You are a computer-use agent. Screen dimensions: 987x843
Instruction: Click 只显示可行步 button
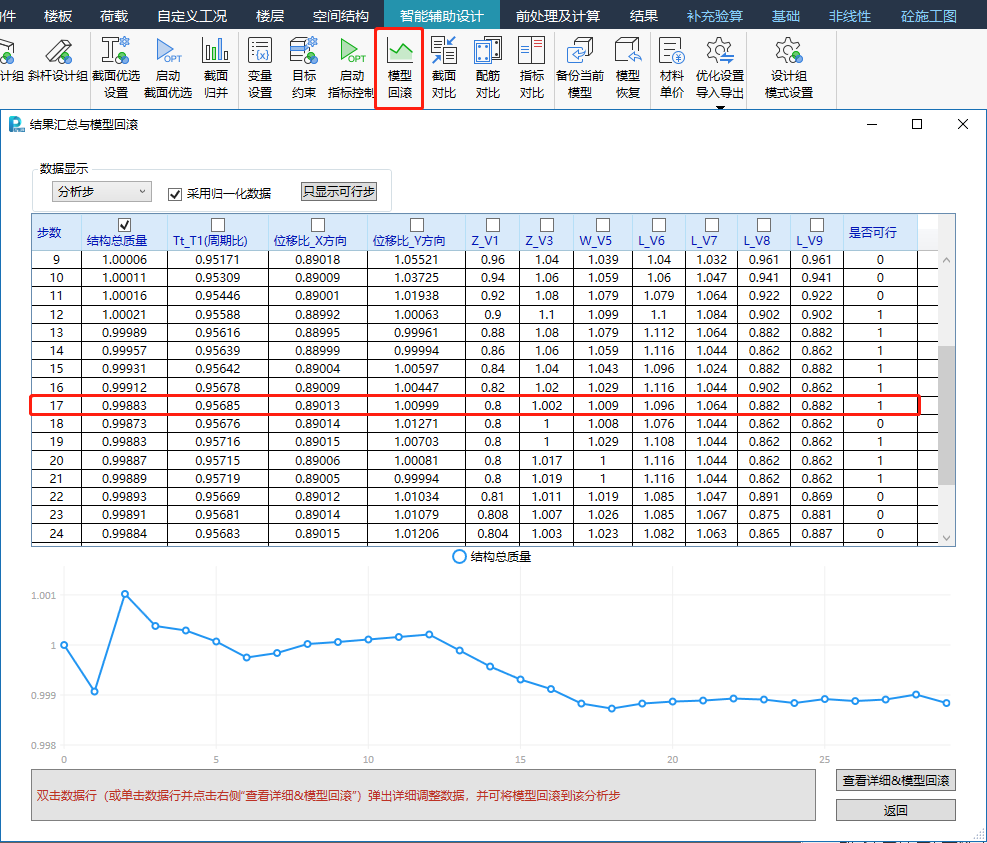pyautogui.click(x=339, y=191)
